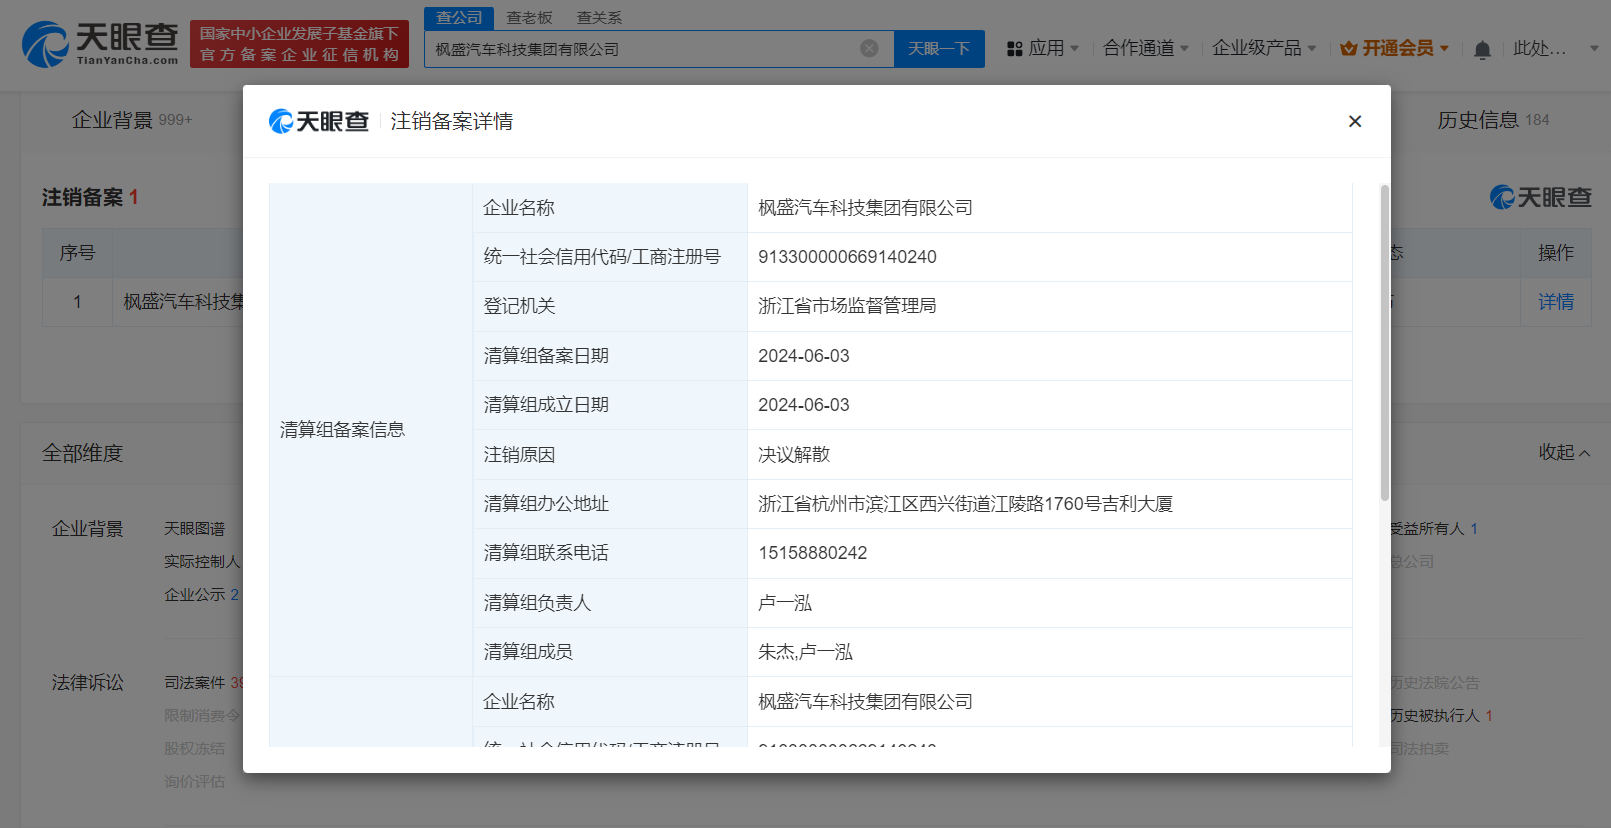Click the TianYanCha home logo
The height and width of the screenshot is (828, 1611).
[x=100, y=44]
